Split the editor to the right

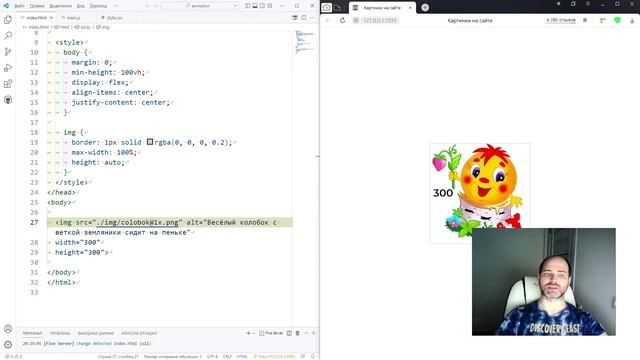304,18
